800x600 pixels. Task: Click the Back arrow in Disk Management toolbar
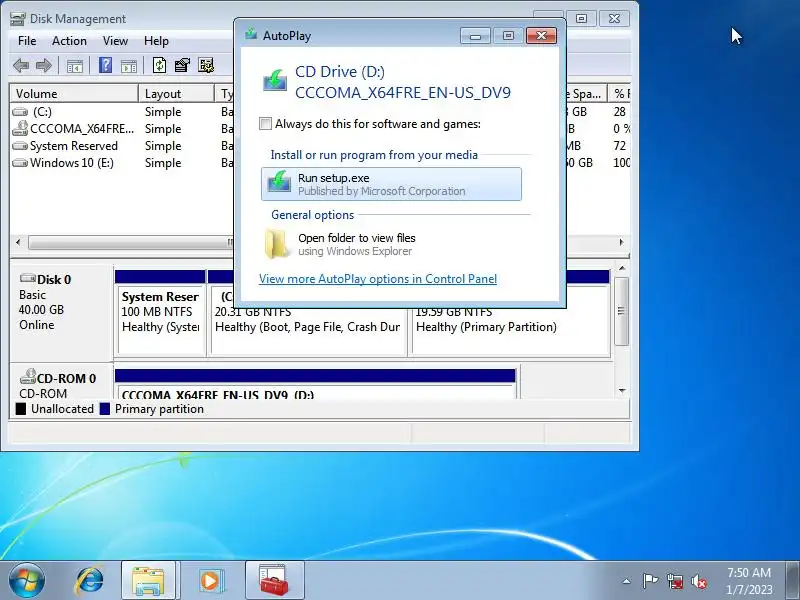pos(21,65)
